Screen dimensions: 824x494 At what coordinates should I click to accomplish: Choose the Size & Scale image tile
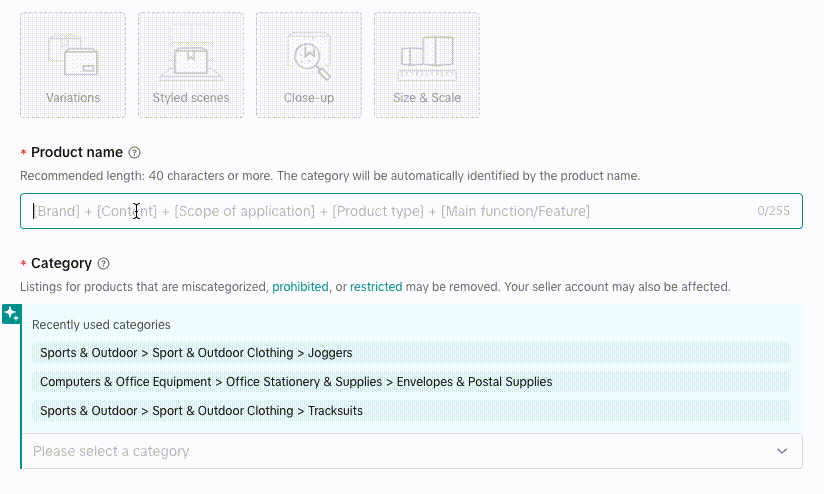pos(427,65)
